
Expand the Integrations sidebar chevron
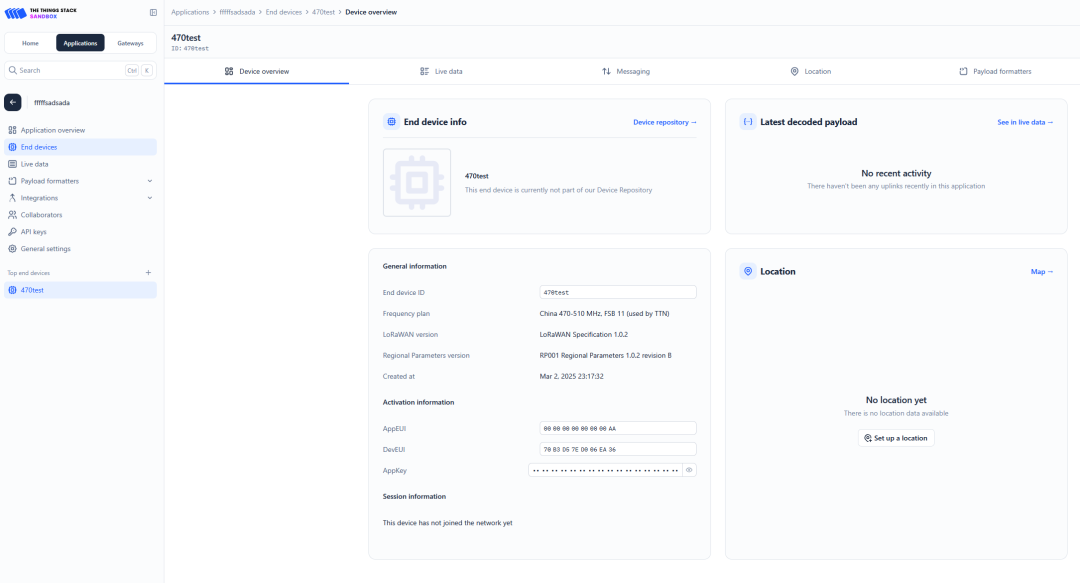pyautogui.click(x=149, y=198)
